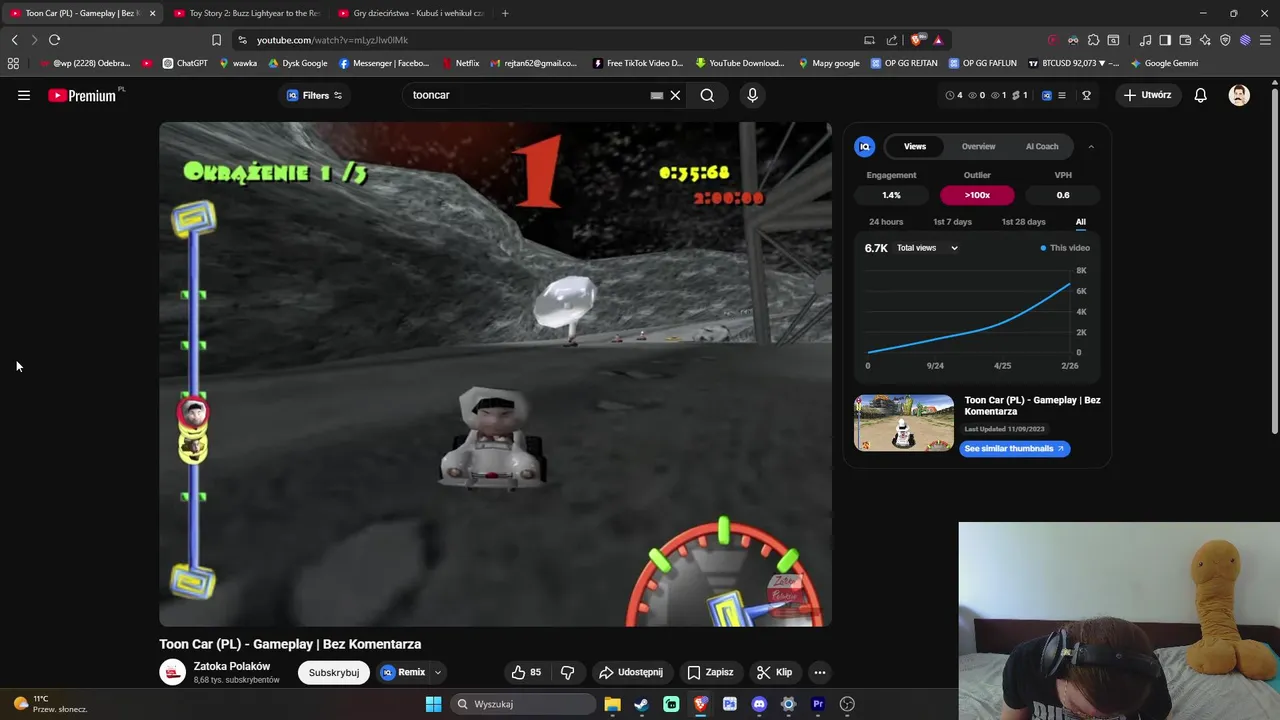Open the Windows Start menu
This screenshot has width=1280, height=720.
coord(433,704)
